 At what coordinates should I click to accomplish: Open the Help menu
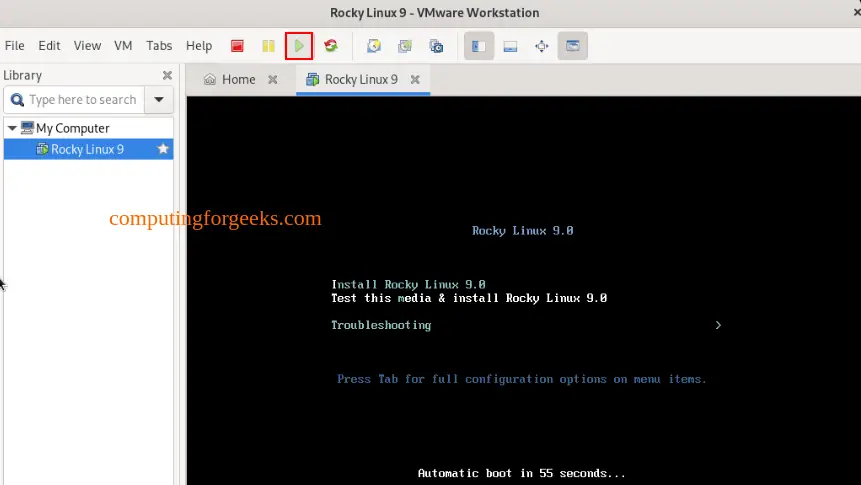pos(199,46)
